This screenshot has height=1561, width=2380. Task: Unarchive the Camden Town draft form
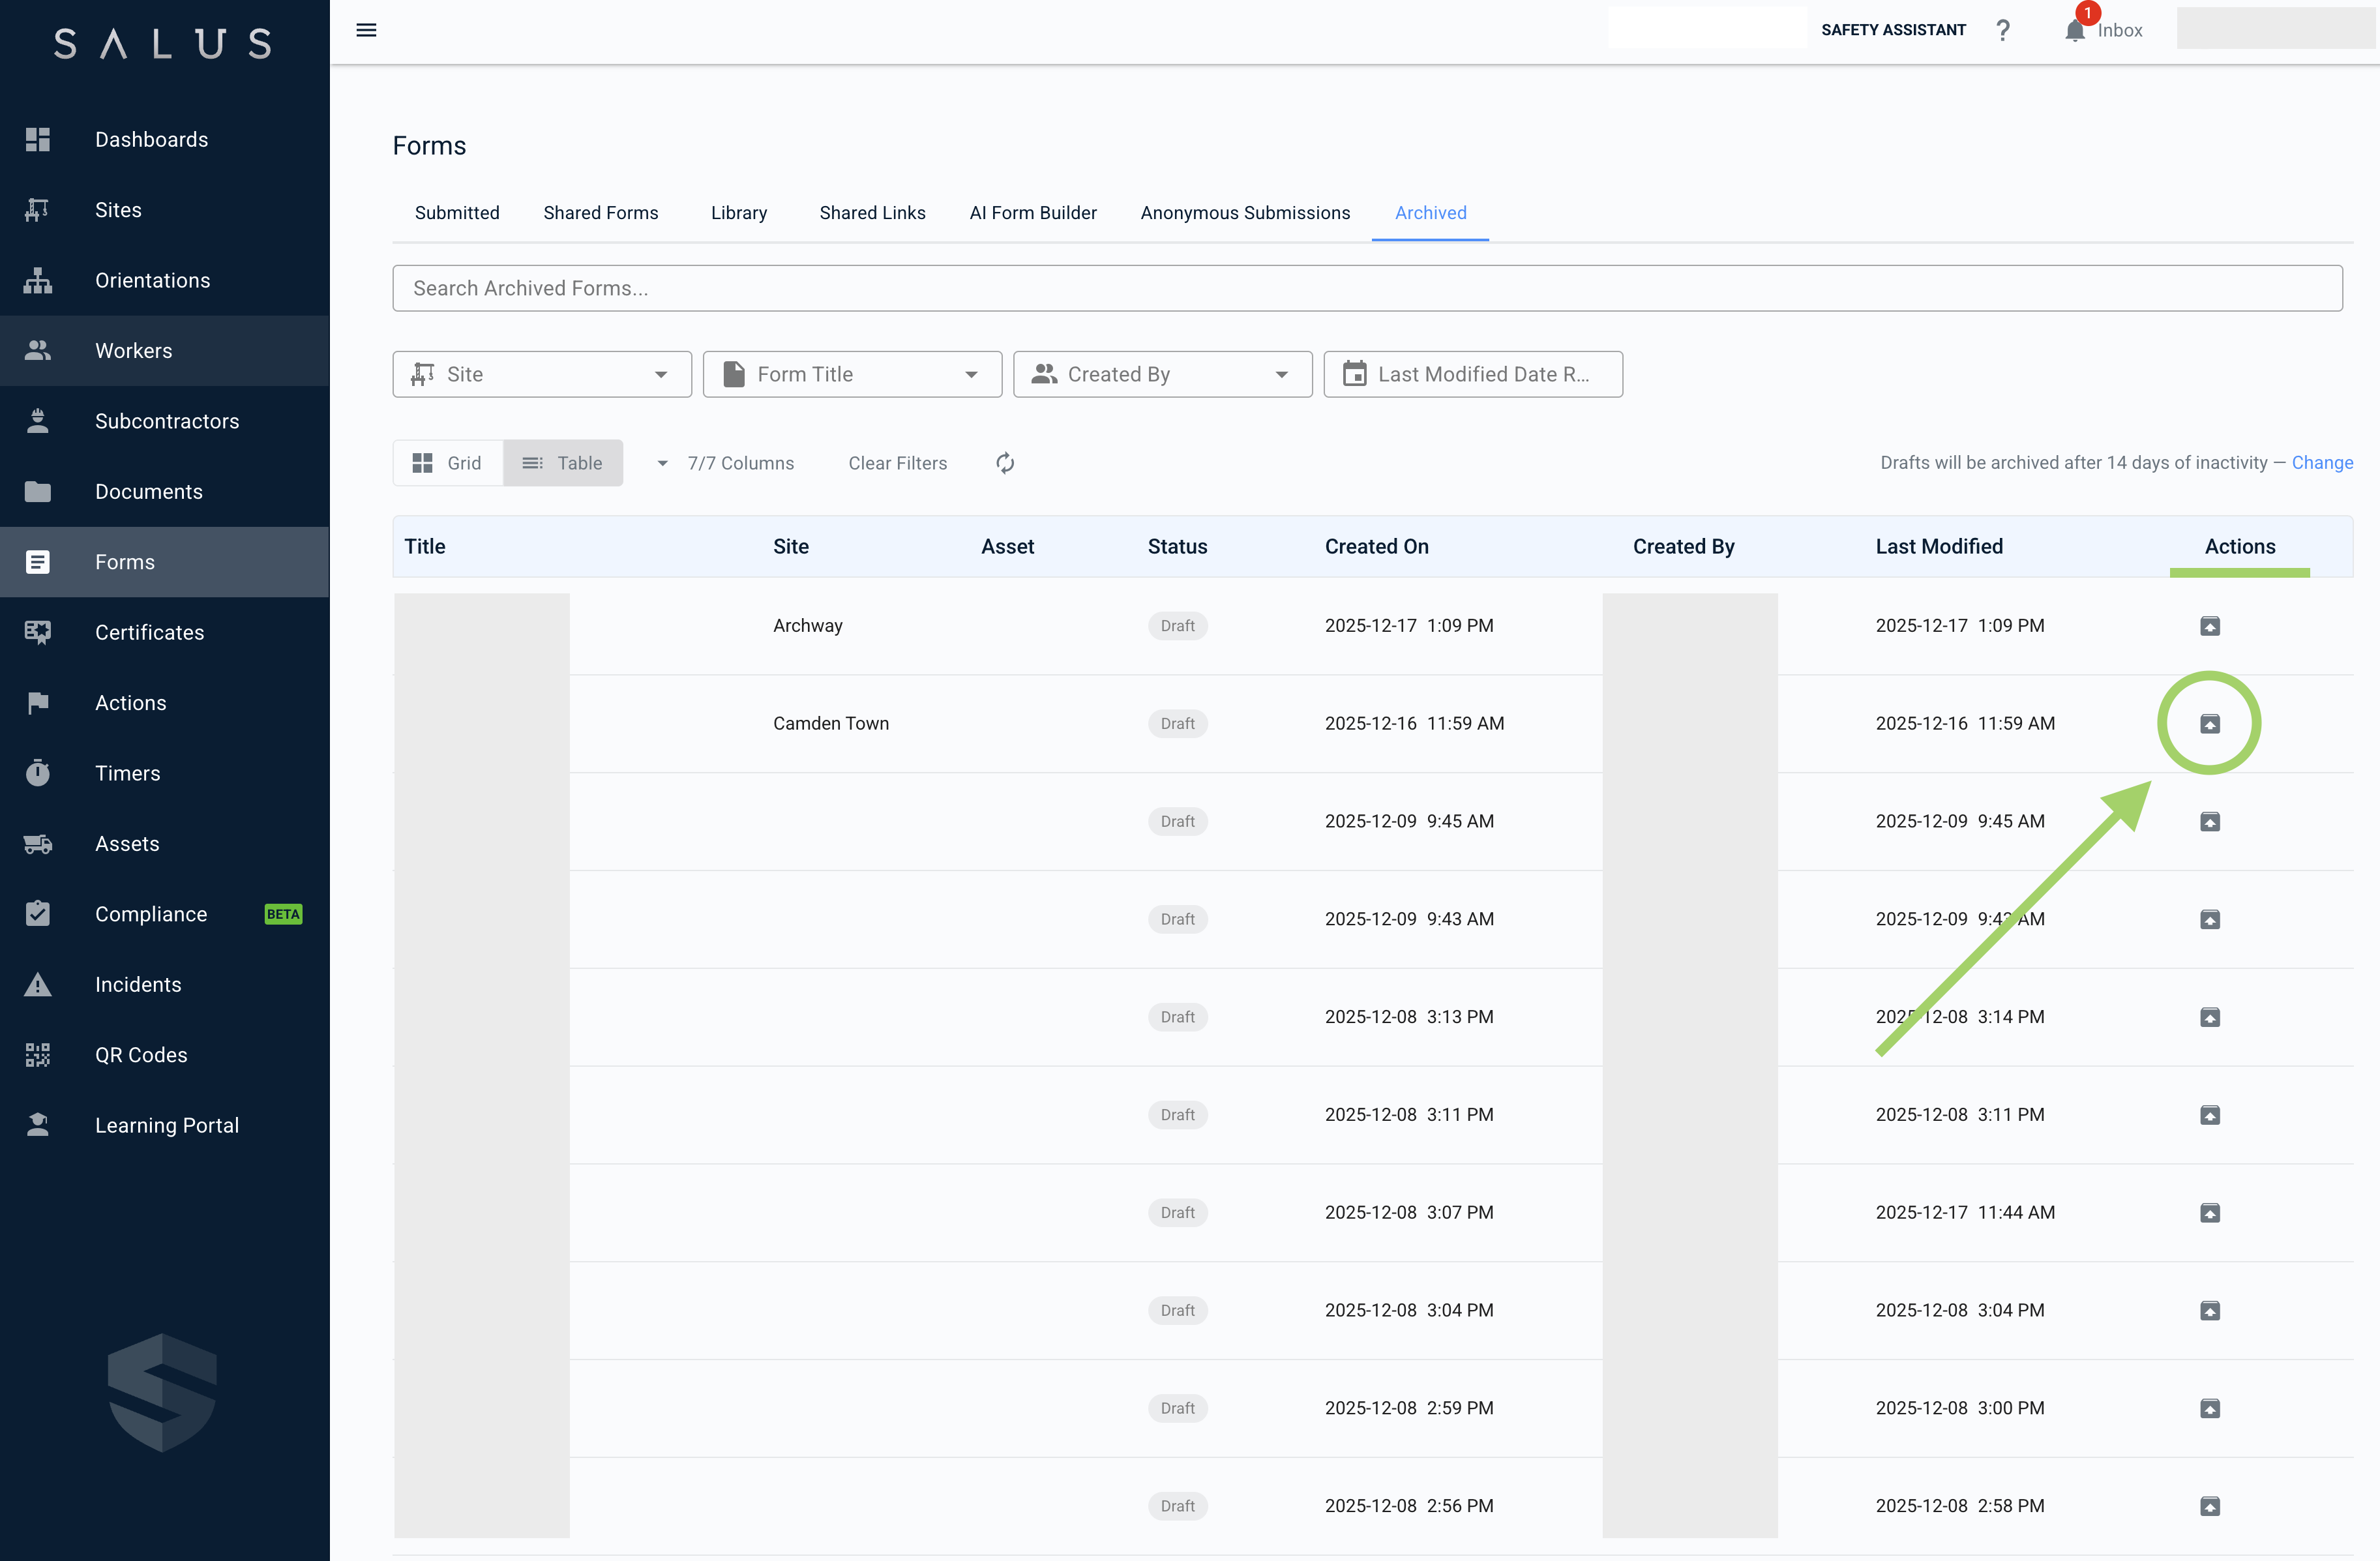click(2209, 724)
